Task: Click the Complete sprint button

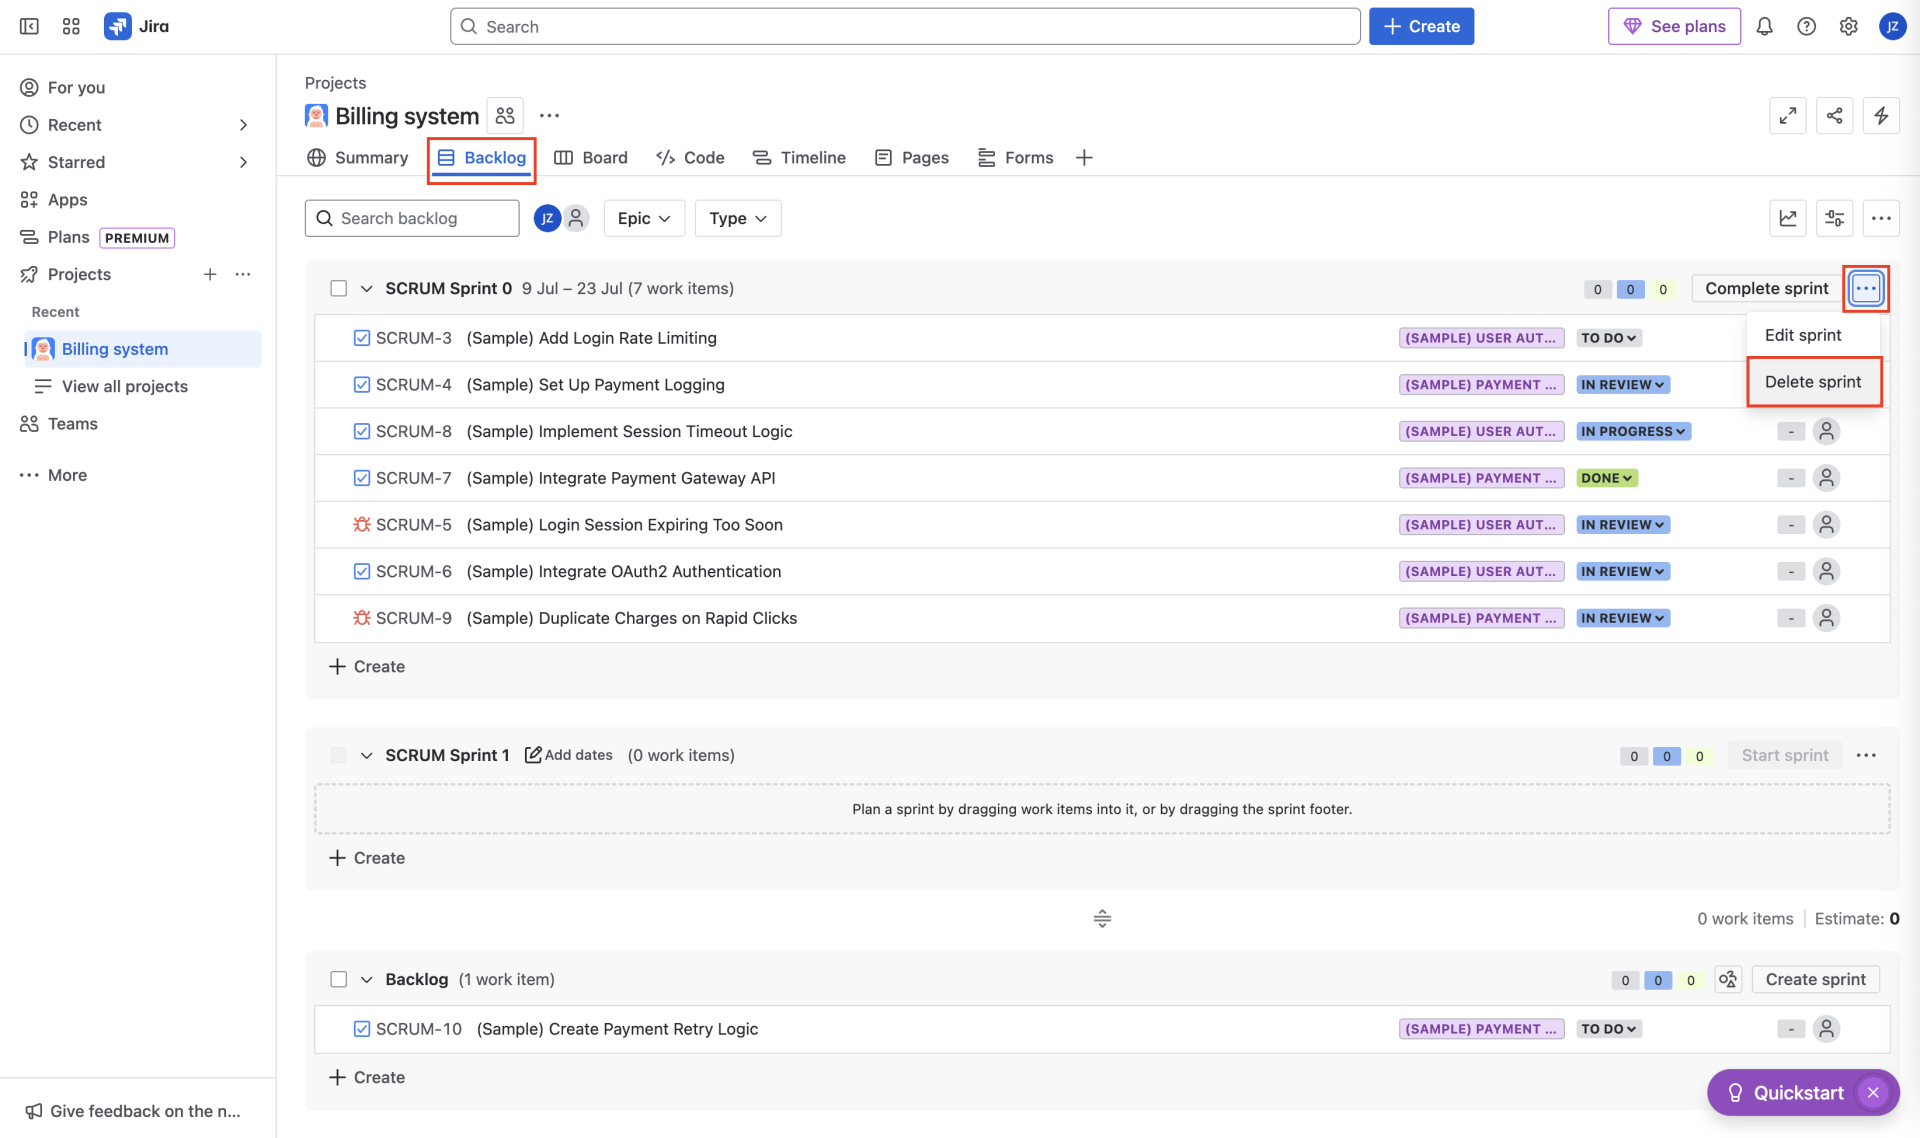Action: pos(1766,289)
